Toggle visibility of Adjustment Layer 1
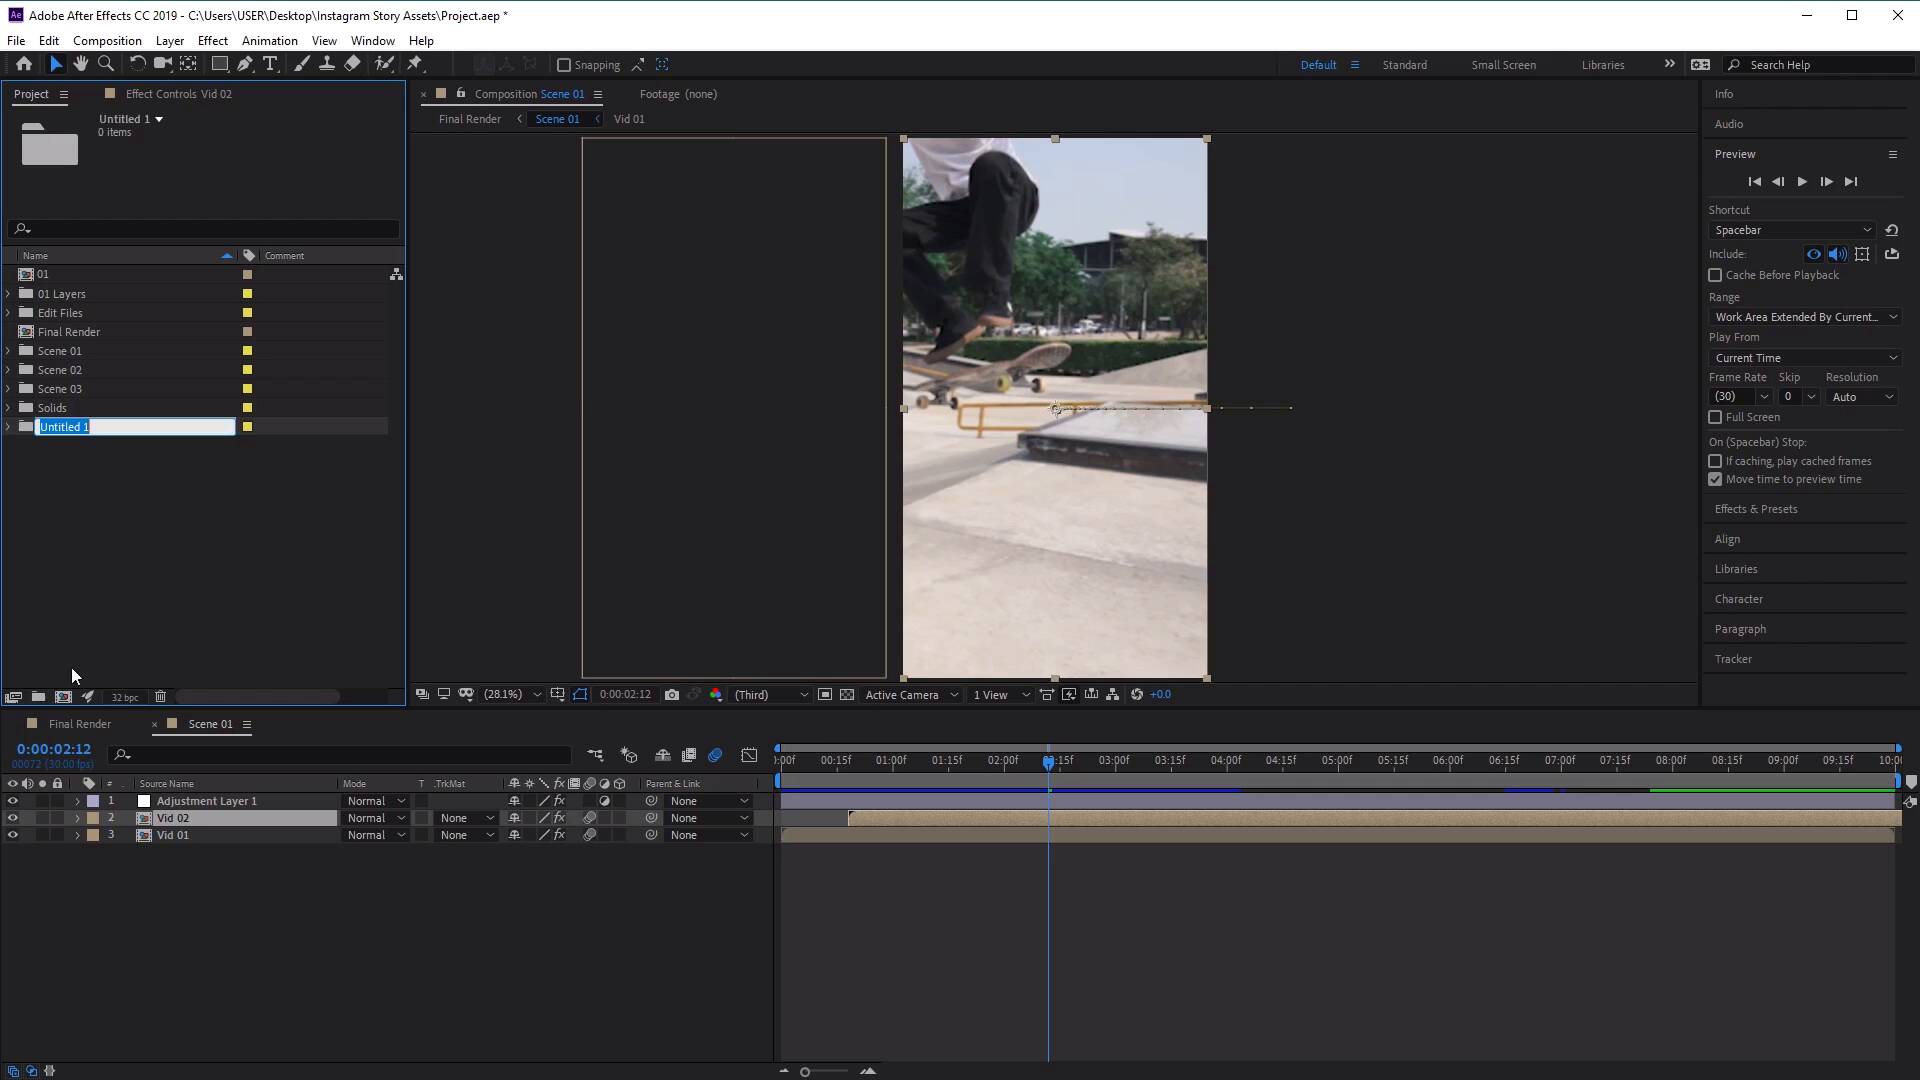The width and height of the screenshot is (1920, 1080). [11, 800]
